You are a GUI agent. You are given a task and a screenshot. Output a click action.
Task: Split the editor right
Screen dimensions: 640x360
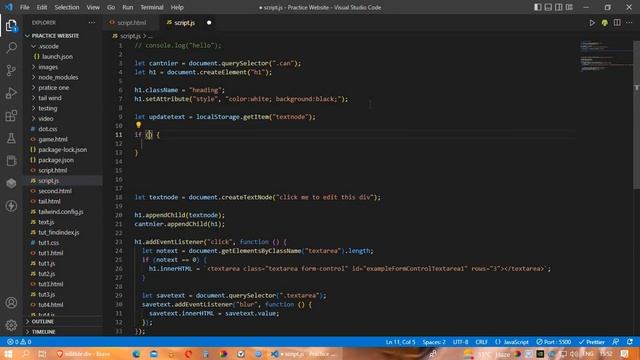(617, 23)
